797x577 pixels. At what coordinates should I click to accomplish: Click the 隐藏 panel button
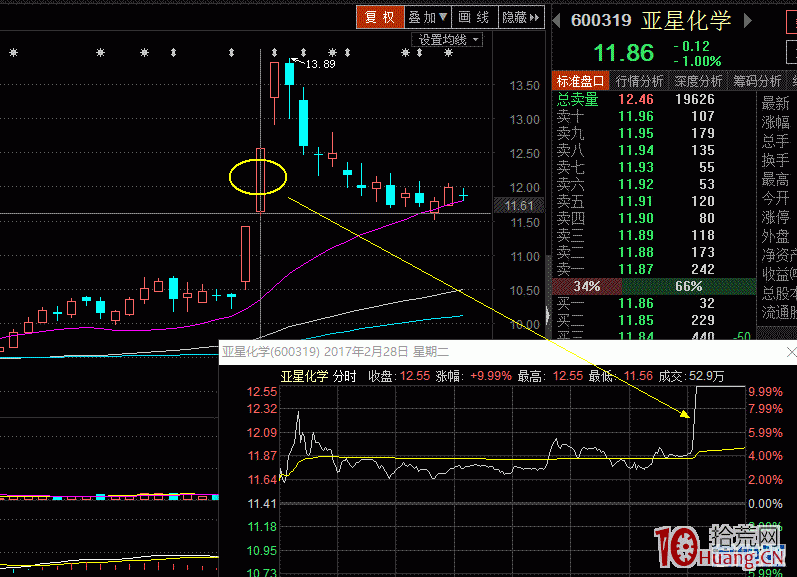click(x=521, y=17)
